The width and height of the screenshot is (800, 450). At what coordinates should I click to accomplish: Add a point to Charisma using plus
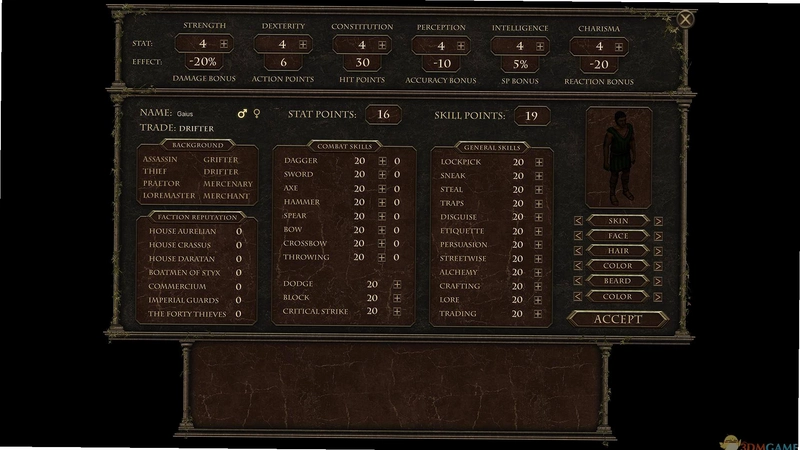(x=618, y=47)
